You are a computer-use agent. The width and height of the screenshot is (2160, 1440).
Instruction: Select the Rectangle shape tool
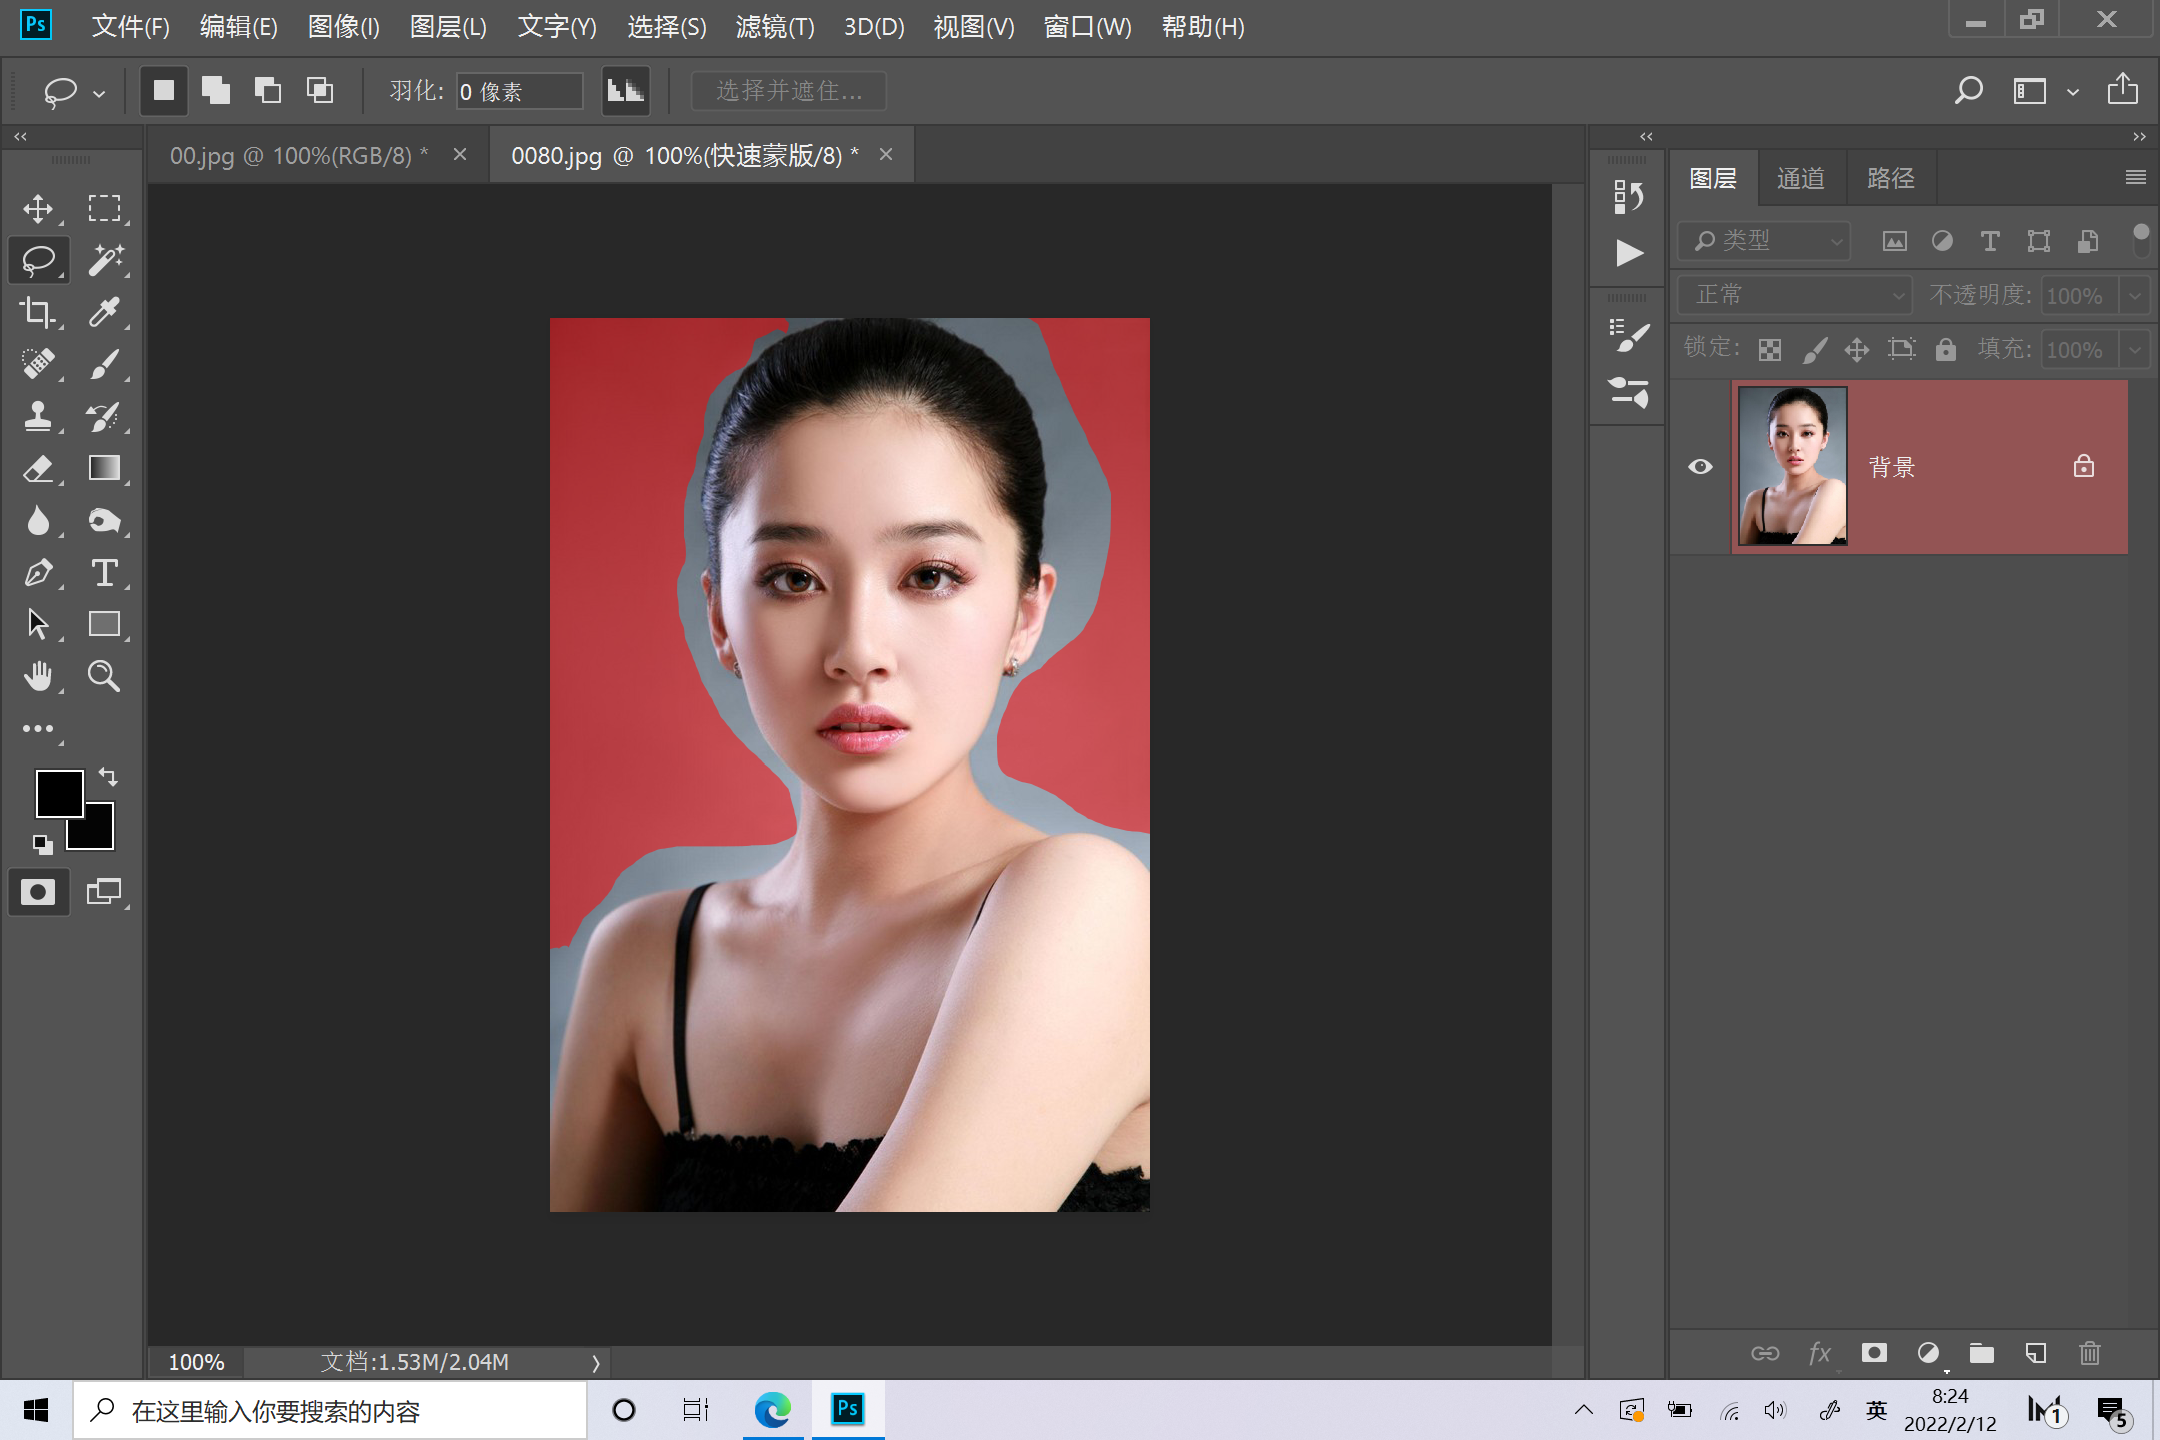click(104, 624)
